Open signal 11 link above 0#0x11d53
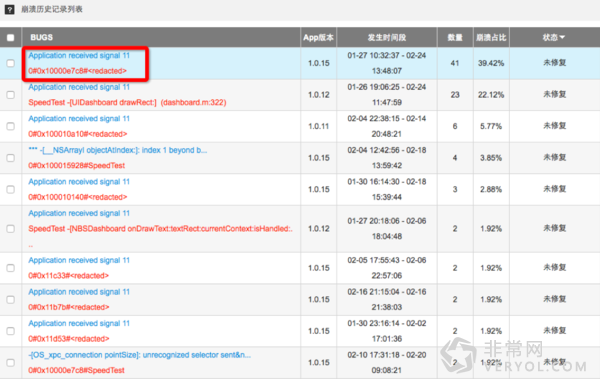The width and height of the screenshot is (600, 379). (79, 323)
